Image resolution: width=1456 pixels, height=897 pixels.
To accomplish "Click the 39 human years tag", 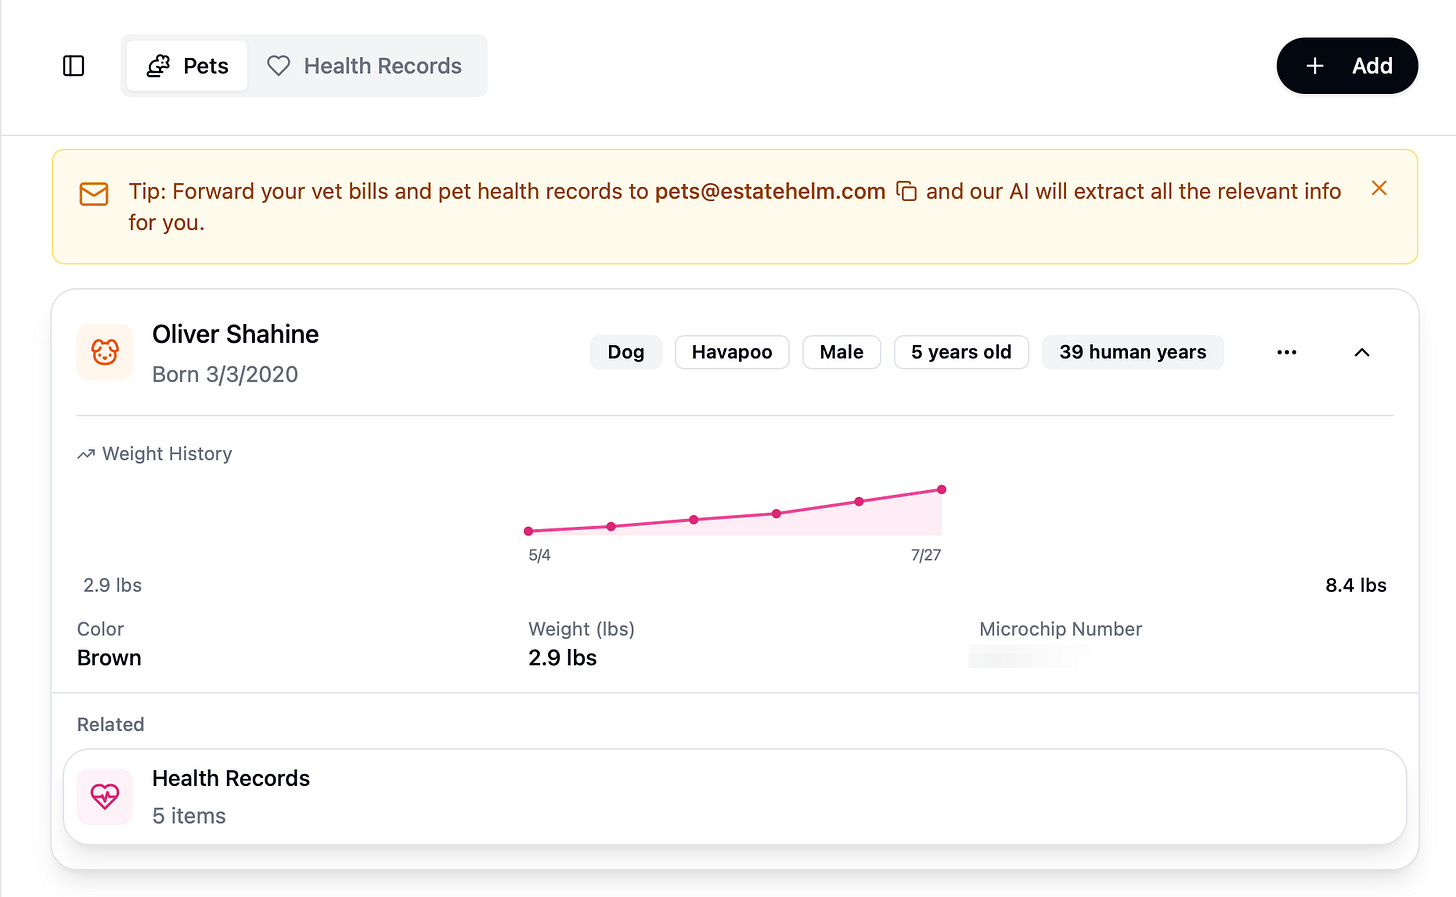I will click(1133, 352).
